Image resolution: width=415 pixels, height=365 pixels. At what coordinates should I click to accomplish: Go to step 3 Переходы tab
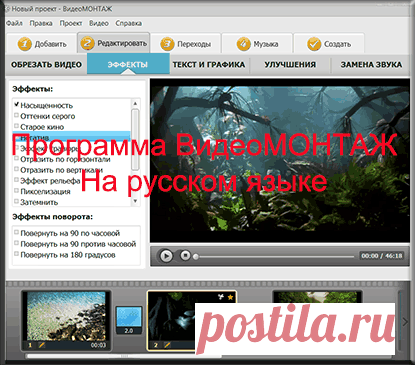click(185, 44)
